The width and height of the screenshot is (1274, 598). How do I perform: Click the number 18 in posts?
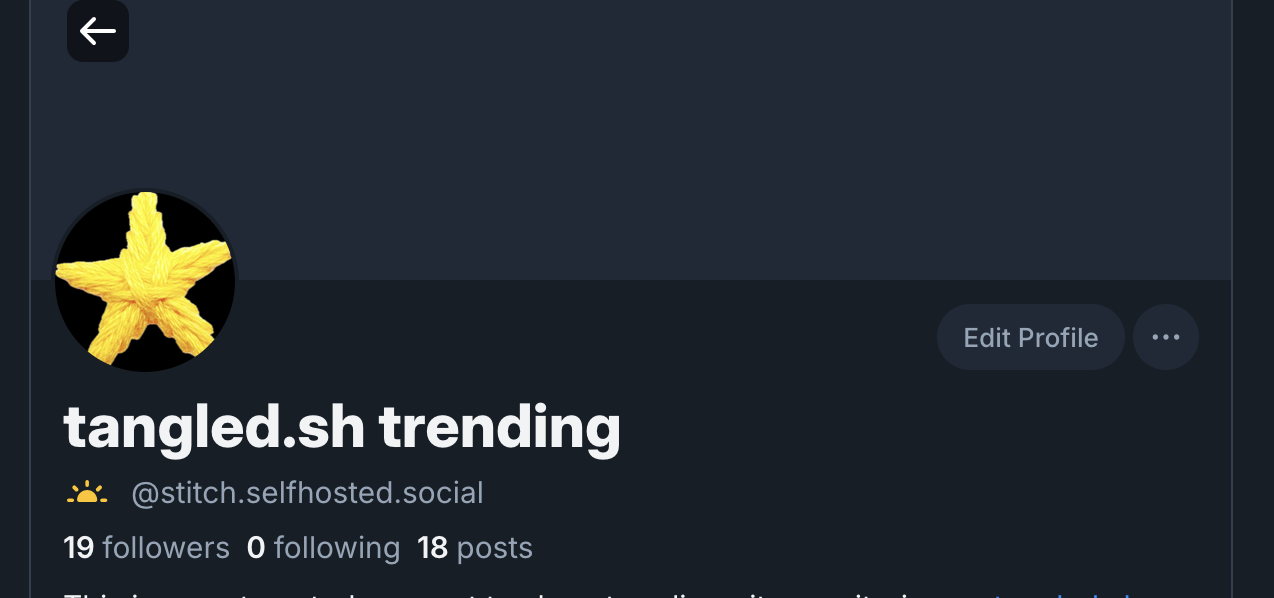coord(432,547)
